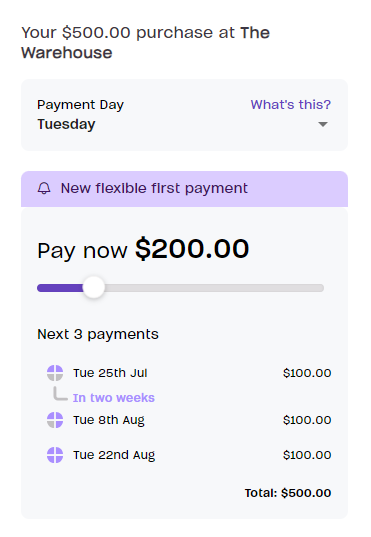Click the connector arrow before In two weeks
The width and height of the screenshot is (371, 537).
(x=60, y=394)
